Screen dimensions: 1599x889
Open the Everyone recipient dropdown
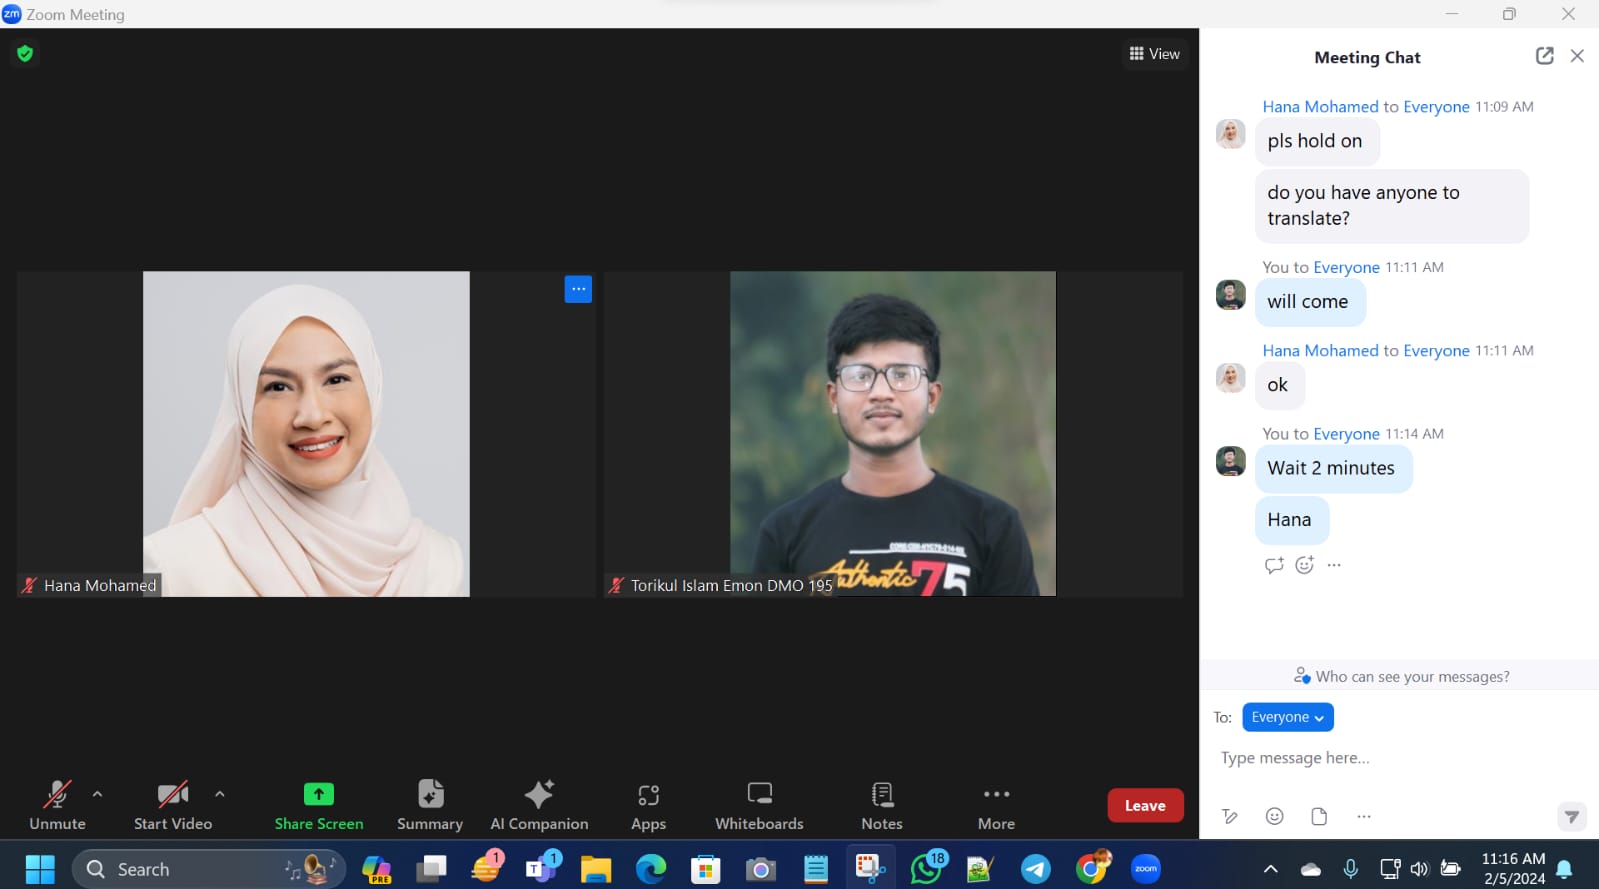tap(1287, 717)
